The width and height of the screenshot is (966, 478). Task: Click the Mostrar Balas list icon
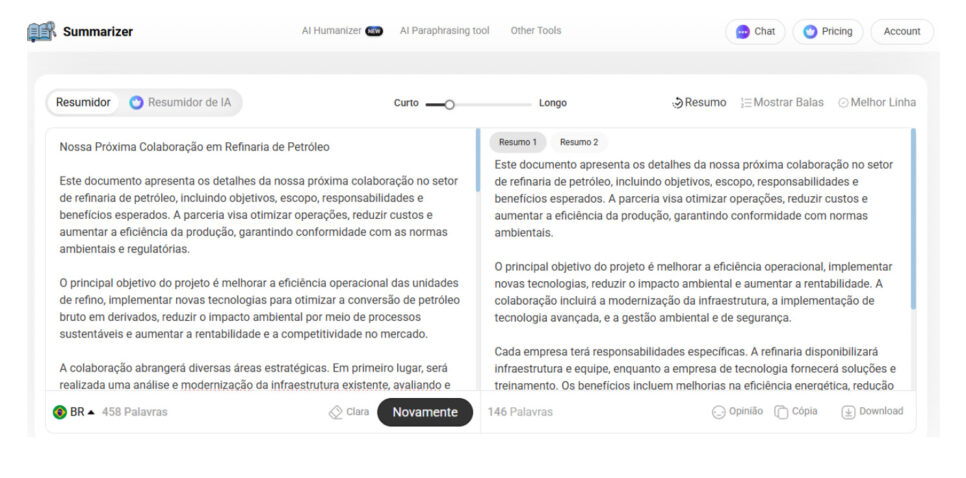click(x=746, y=103)
